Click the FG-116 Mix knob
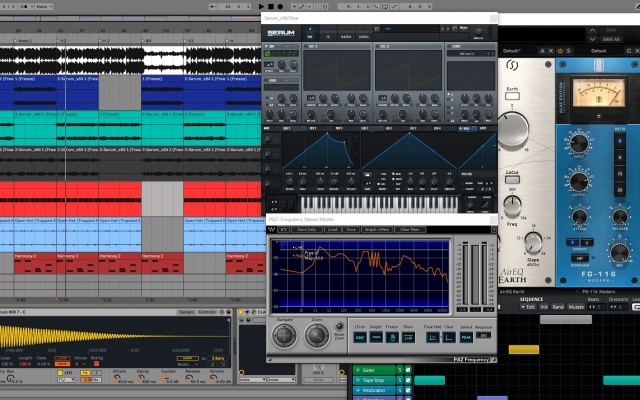This screenshot has height=400, width=640. (x=620, y=253)
